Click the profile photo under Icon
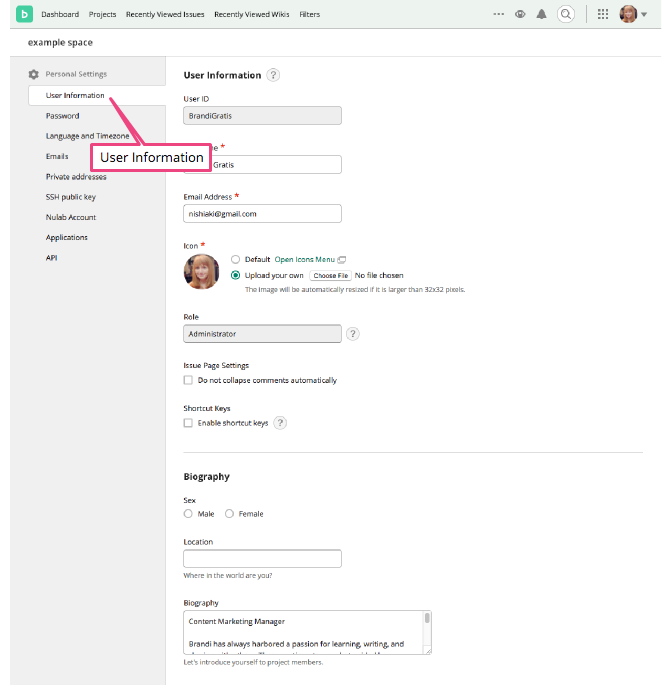This screenshot has width=662, height=685. (x=201, y=272)
